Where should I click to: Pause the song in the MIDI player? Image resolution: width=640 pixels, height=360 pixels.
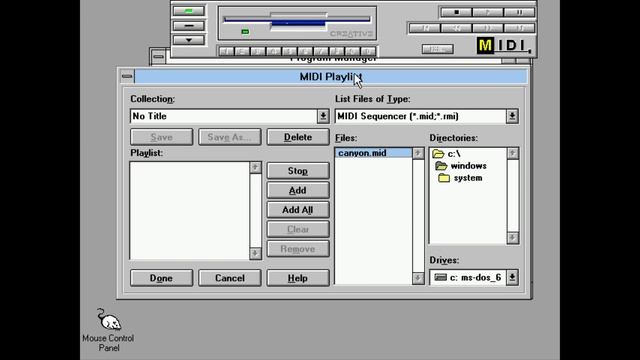click(x=519, y=12)
